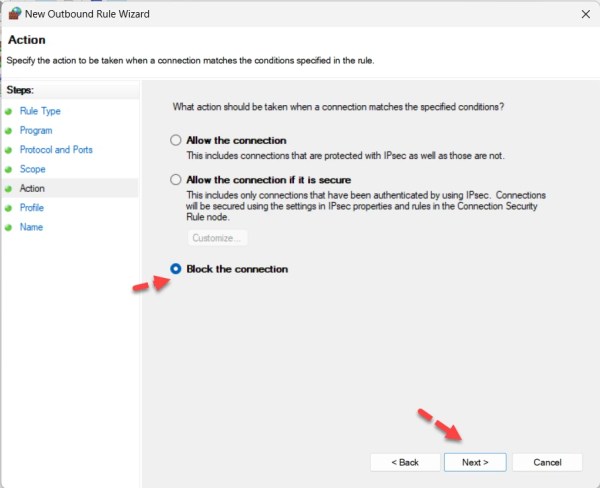Go to the Name step
600x488 pixels.
(x=31, y=227)
